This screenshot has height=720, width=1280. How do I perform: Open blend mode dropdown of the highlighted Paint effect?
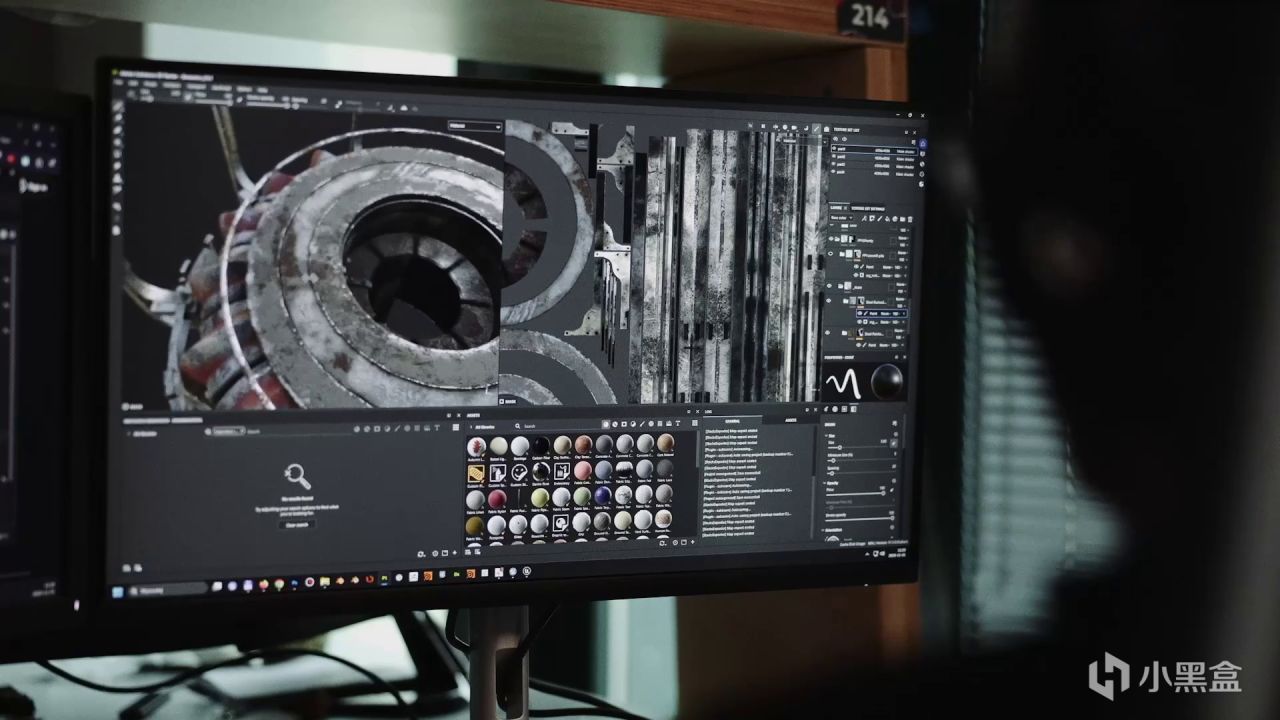pyautogui.click(x=887, y=314)
